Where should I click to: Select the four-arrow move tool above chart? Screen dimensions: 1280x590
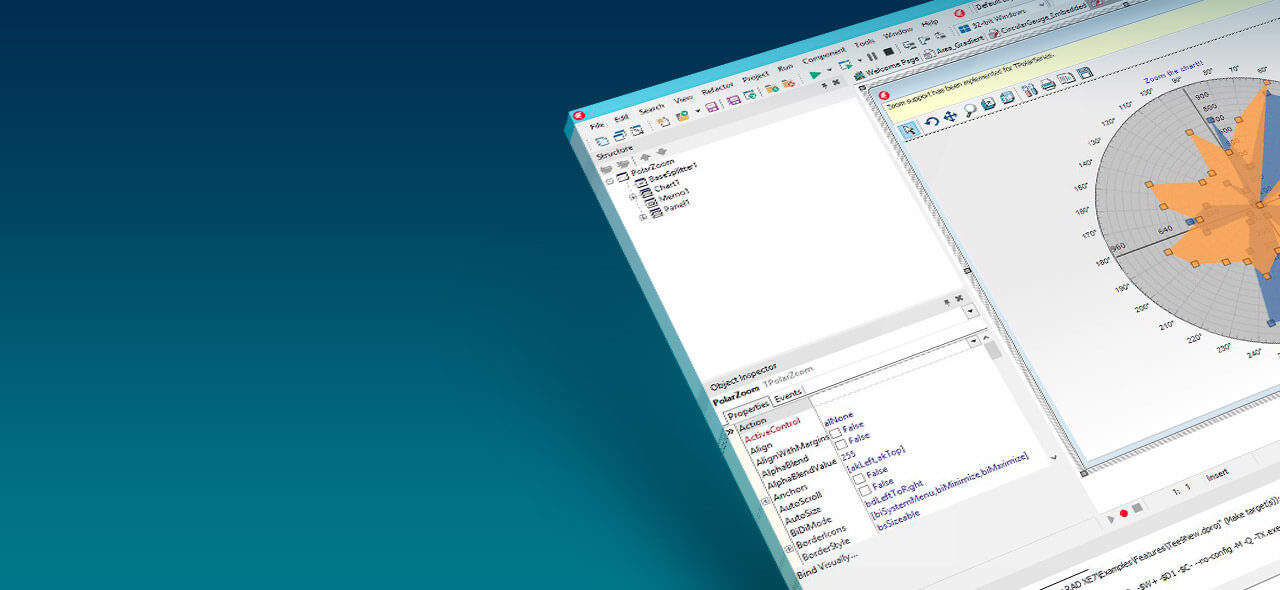[950, 116]
